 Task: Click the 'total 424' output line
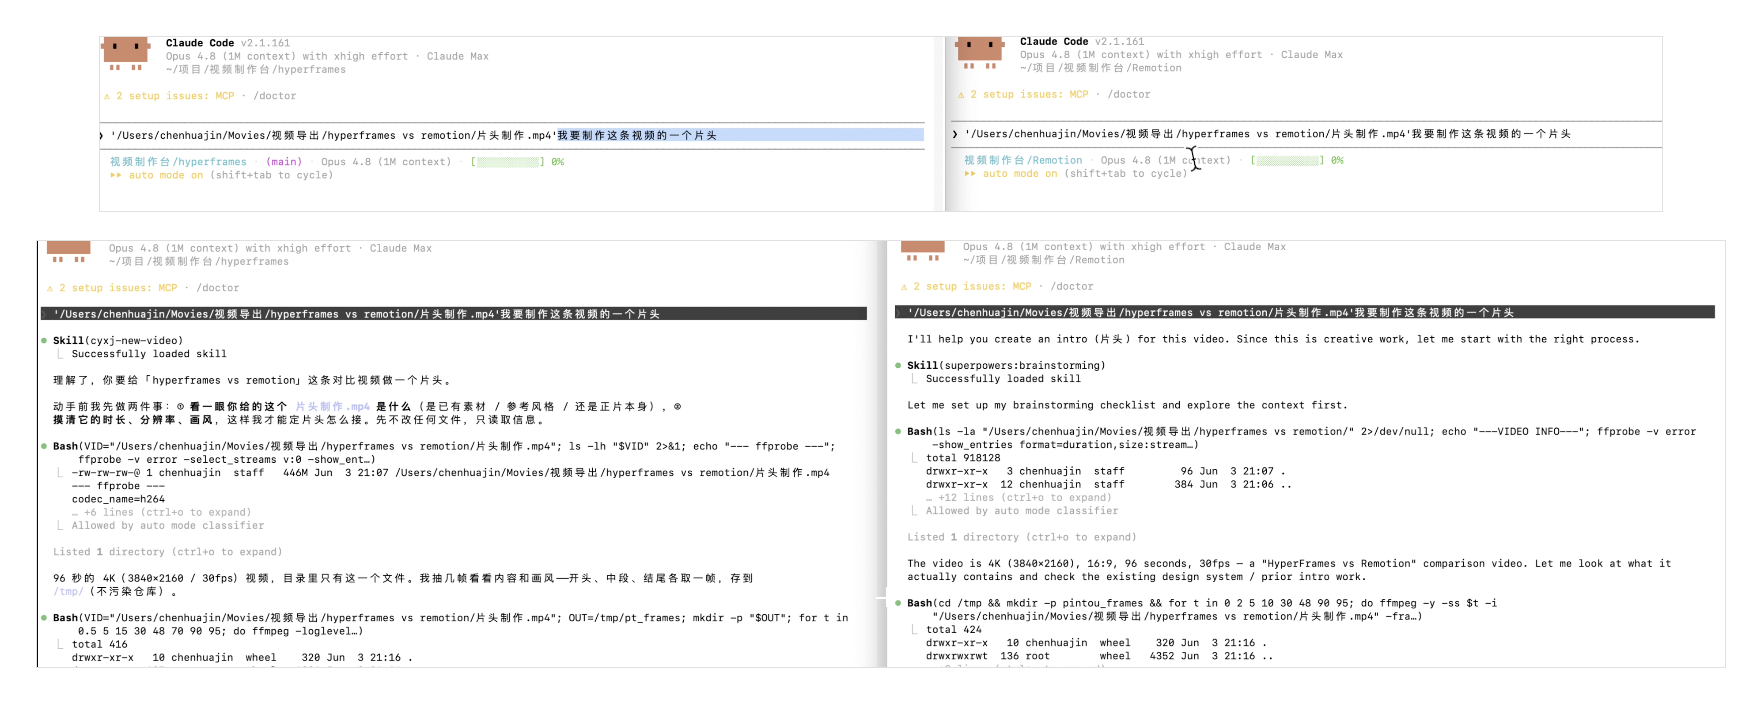(x=954, y=630)
